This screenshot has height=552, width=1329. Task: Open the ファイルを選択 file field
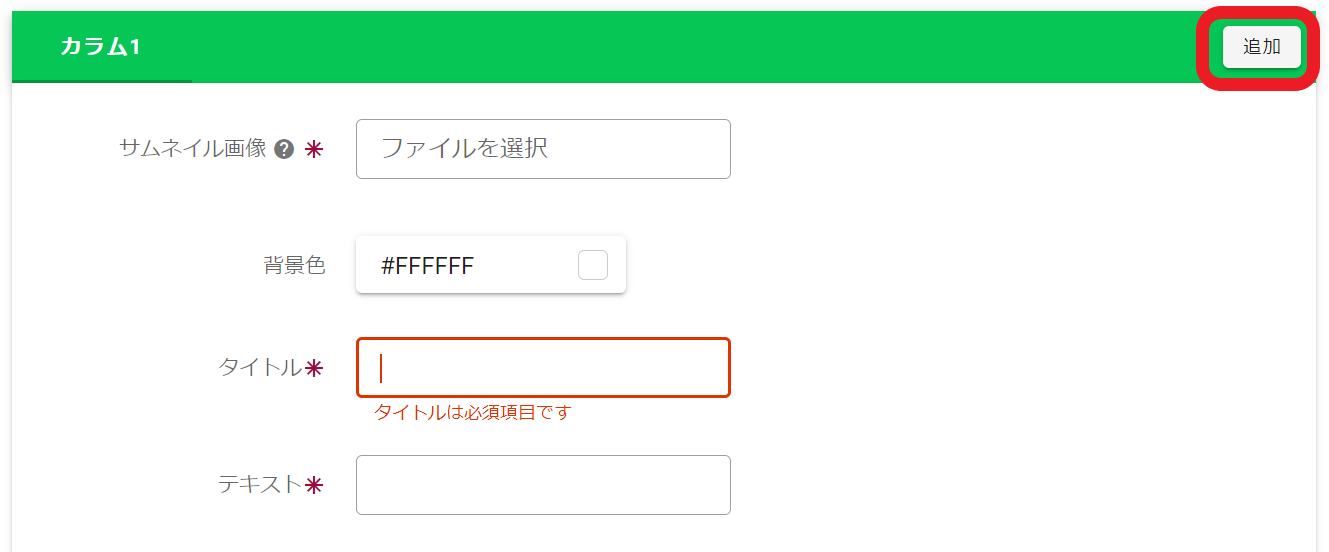point(543,149)
